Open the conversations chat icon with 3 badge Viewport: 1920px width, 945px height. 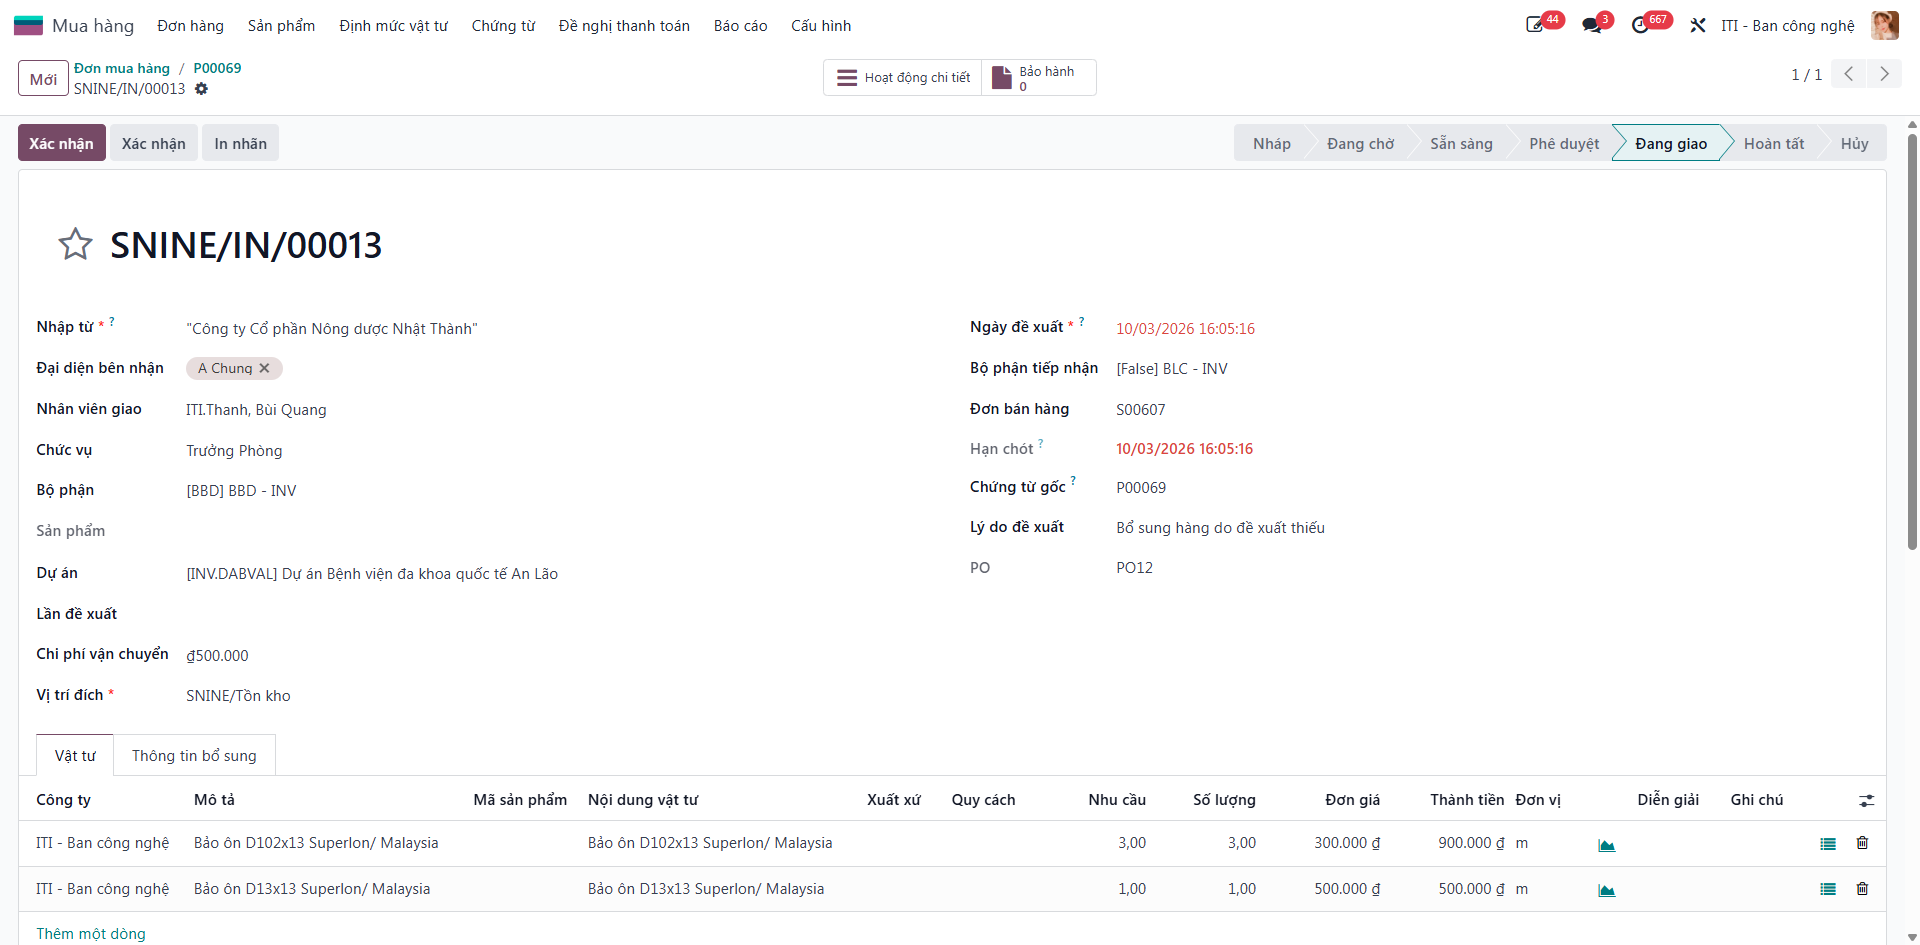[x=1592, y=25]
